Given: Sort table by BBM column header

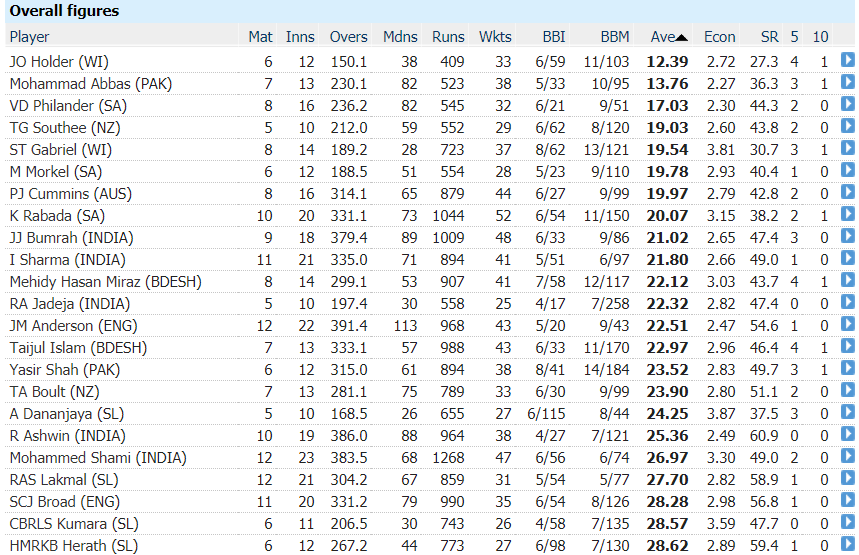Looking at the screenshot, I should tap(615, 37).
